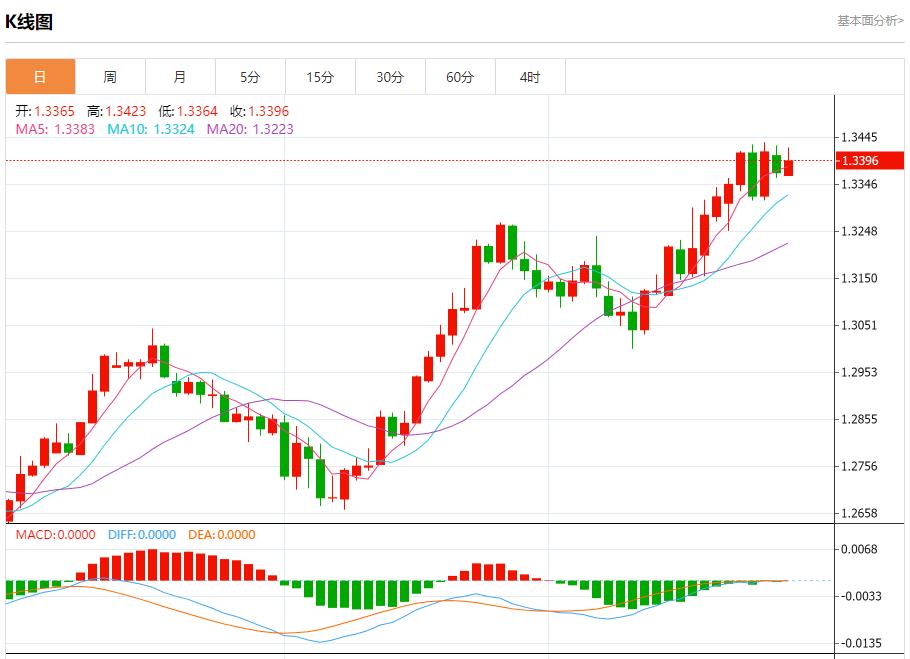Click the K线图 title heading

pyautogui.click(x=29, y=22)
